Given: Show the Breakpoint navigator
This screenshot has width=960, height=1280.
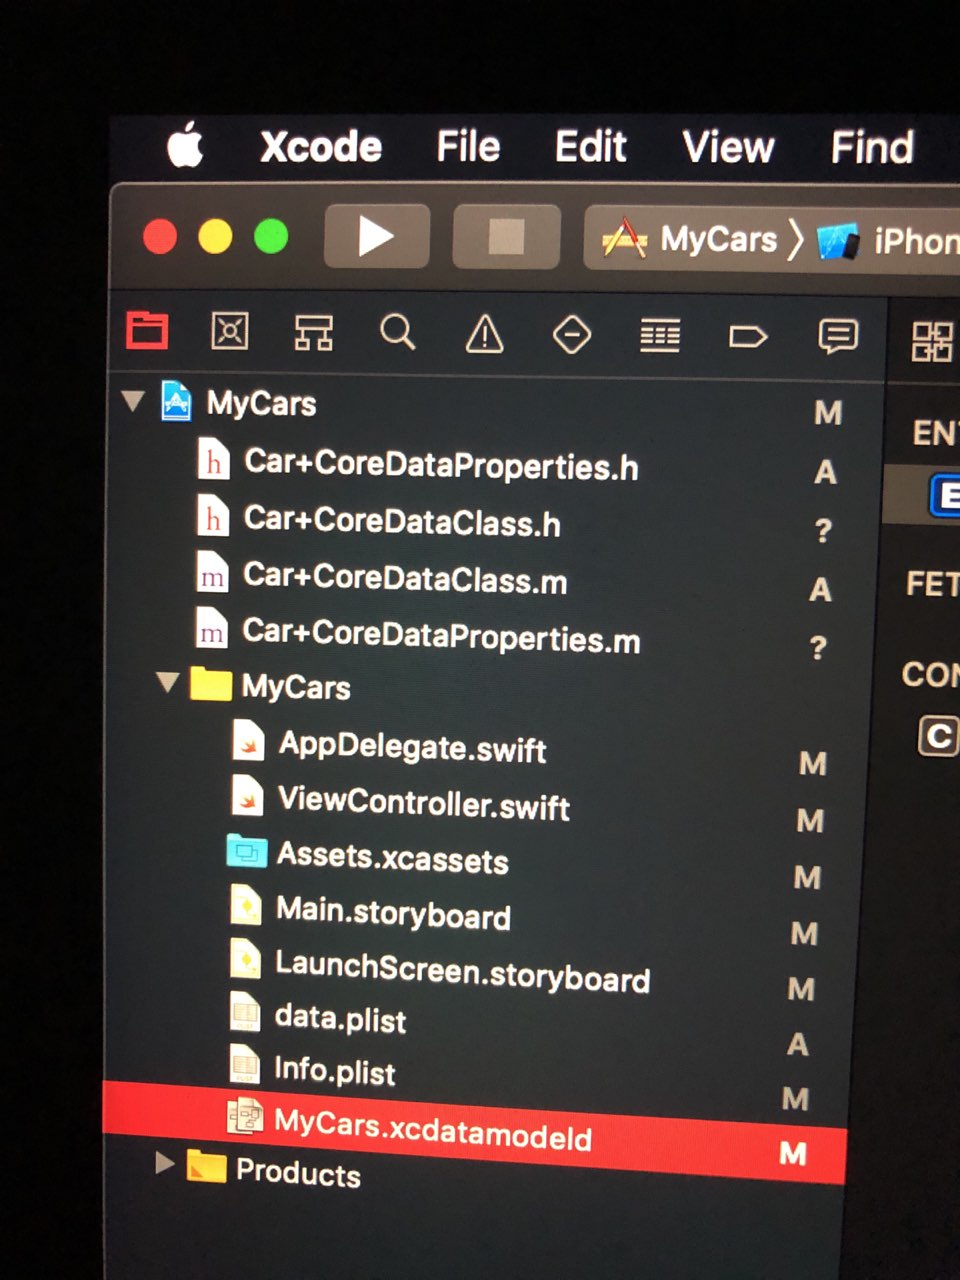Looking at the screenshot, I should click(x=748, y=337).
